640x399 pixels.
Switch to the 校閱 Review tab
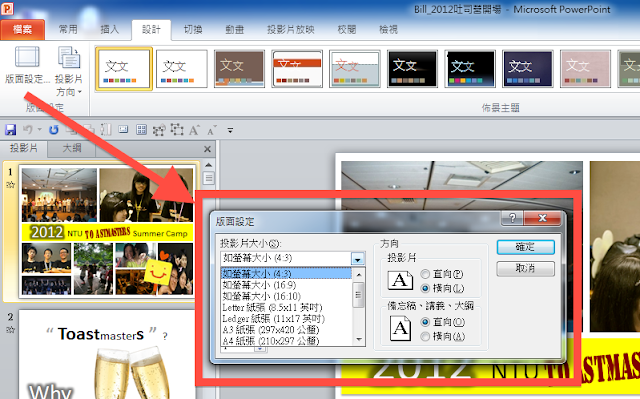tap(347, 29)
